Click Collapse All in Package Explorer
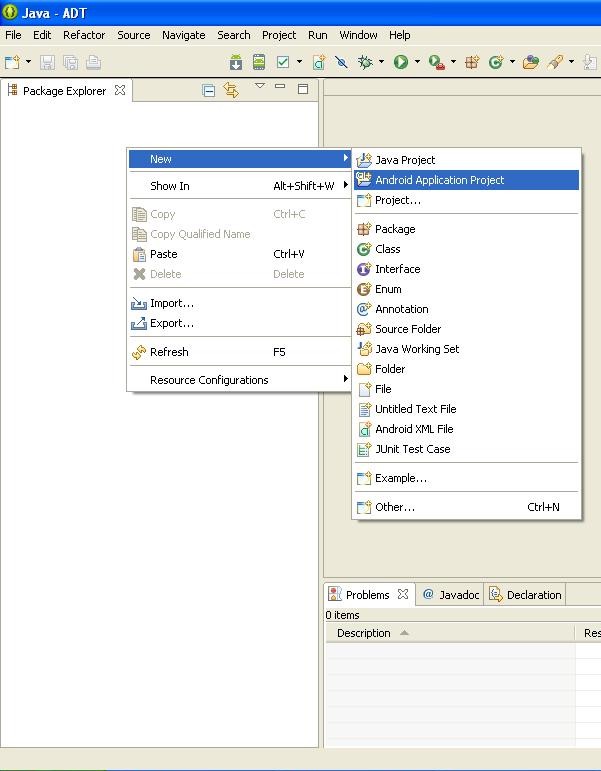Image resolution: width=601 pixels, height=771 pixels. [x=209, y=90]
